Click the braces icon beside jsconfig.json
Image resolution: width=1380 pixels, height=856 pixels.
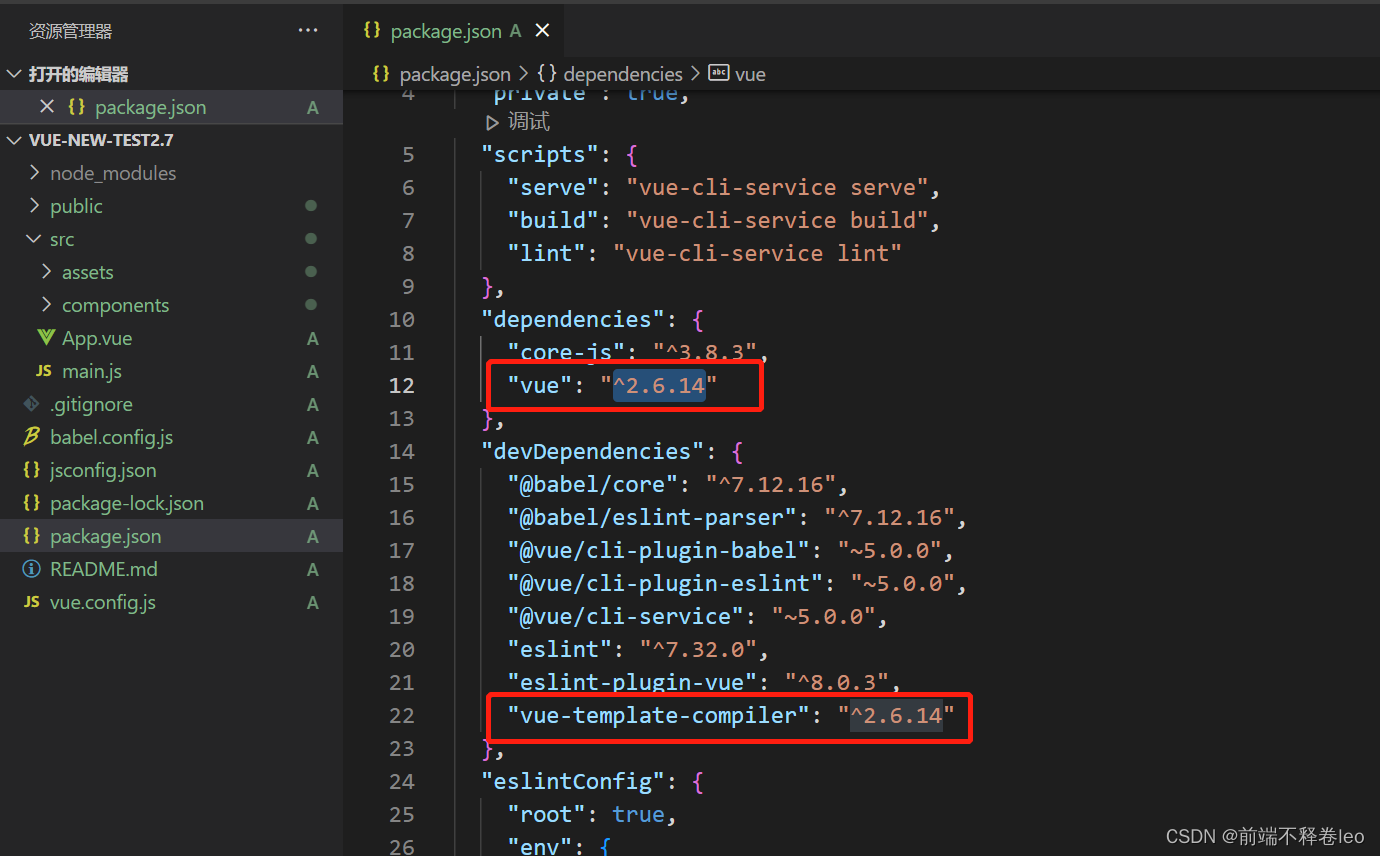point(31,470)
